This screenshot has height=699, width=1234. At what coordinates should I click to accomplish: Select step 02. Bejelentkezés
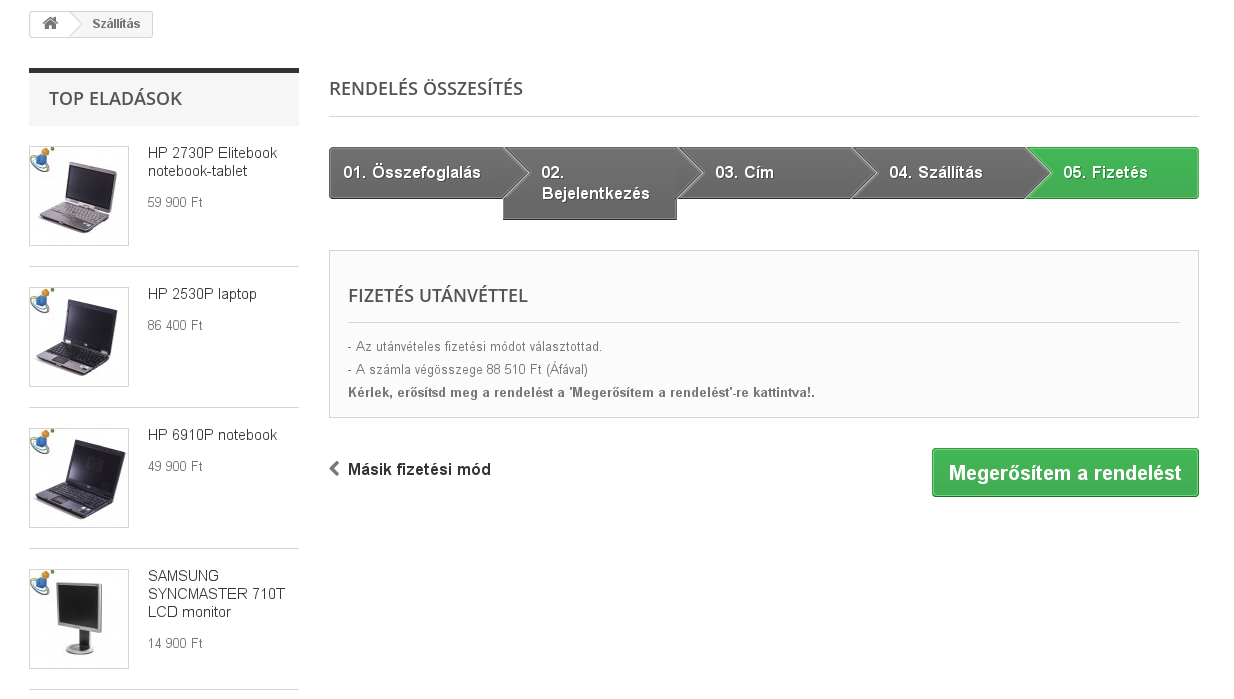coord(595,183)
